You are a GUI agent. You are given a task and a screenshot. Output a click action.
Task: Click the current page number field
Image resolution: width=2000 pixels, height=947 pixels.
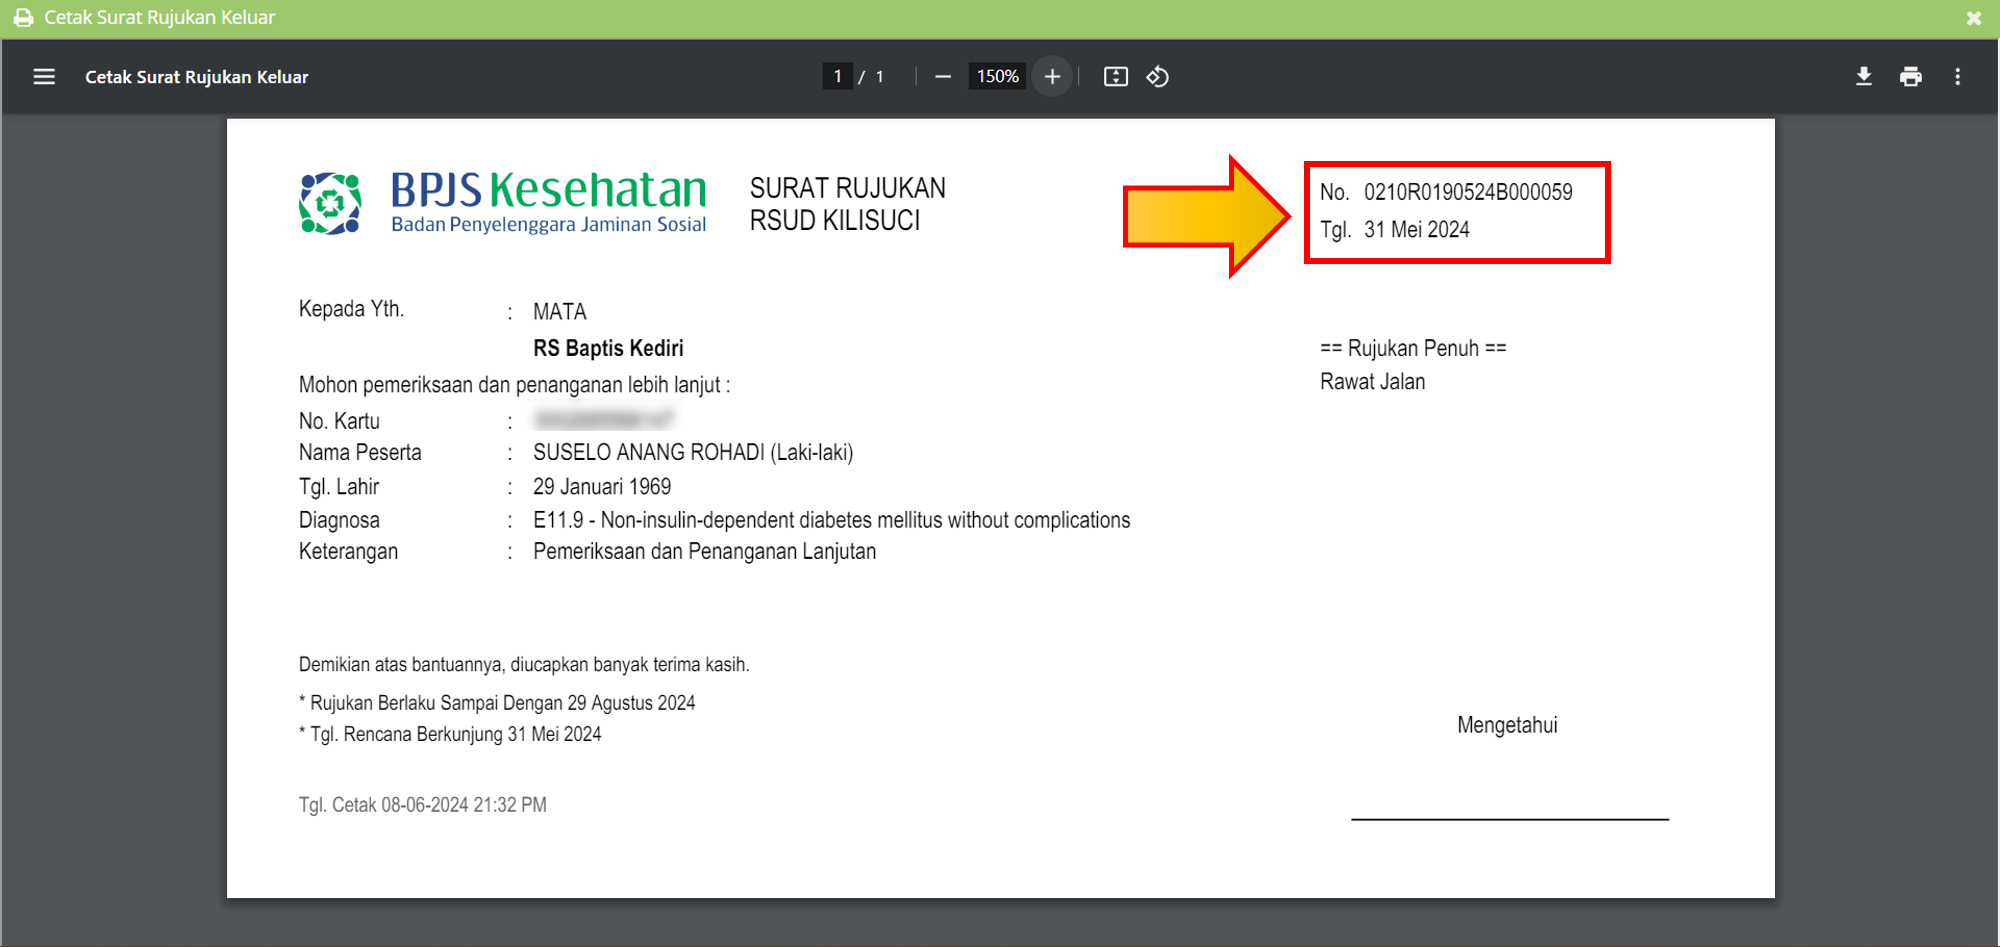point(837,77)
